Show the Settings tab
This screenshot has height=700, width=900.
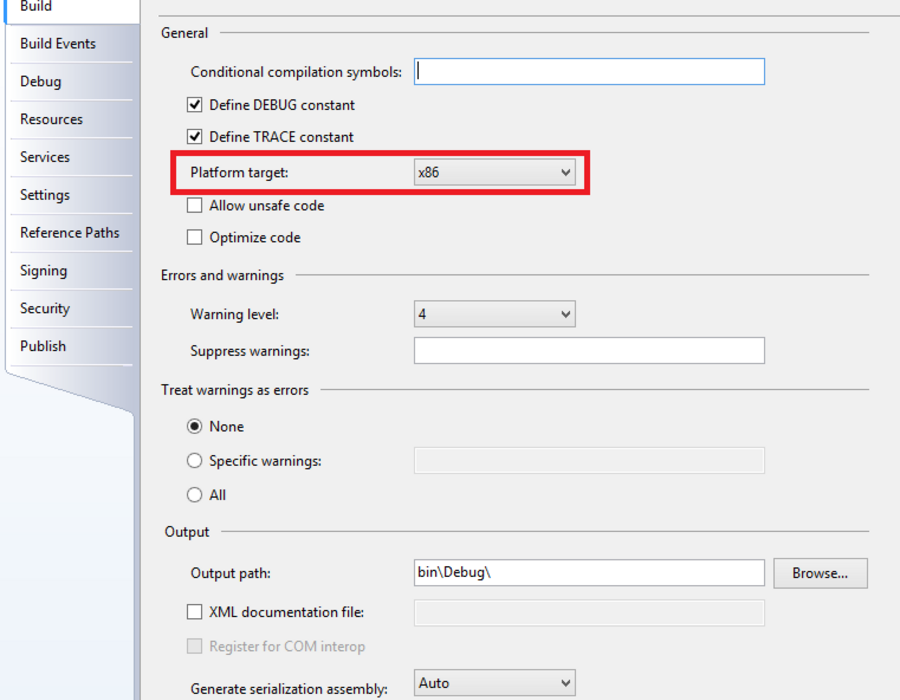[x=72, y=195]
